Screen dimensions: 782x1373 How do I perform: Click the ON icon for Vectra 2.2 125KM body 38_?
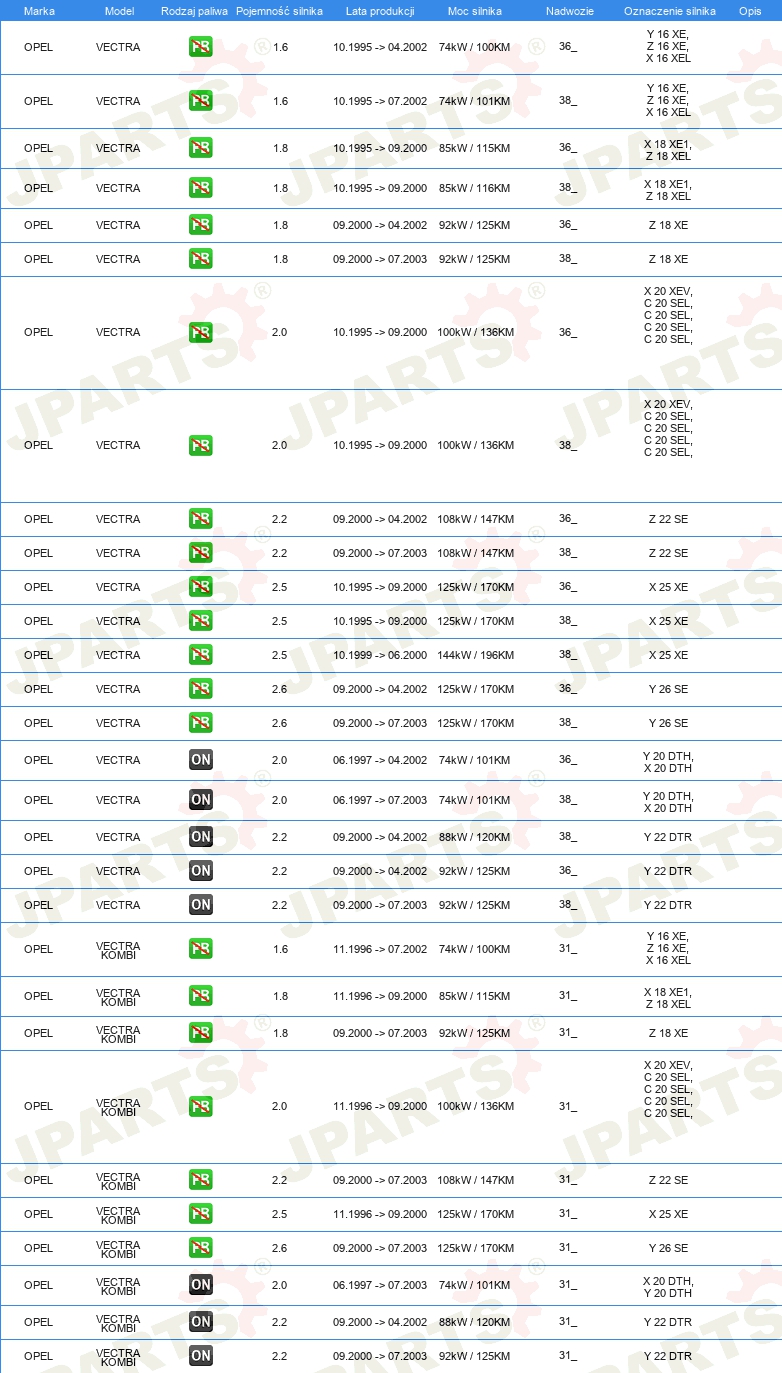click(201, 904)
